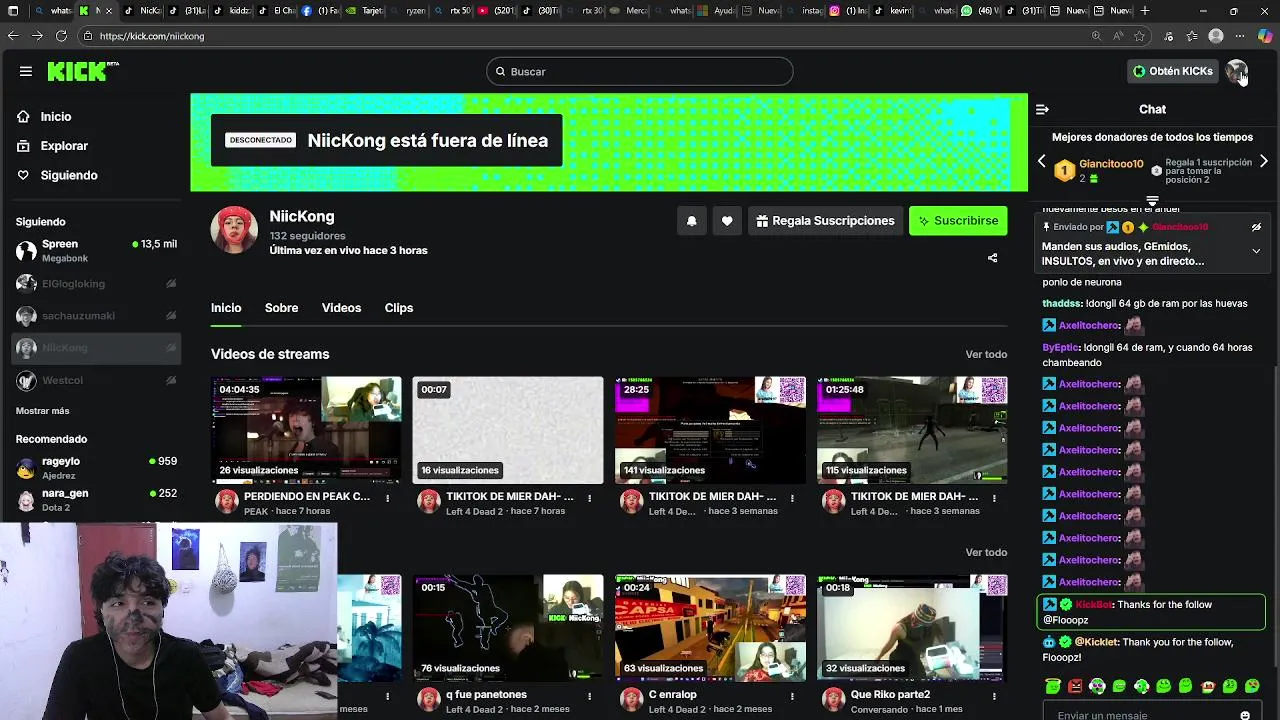Switch to the Sobre tab
The image size is (1280, 720).
point(281,308)
